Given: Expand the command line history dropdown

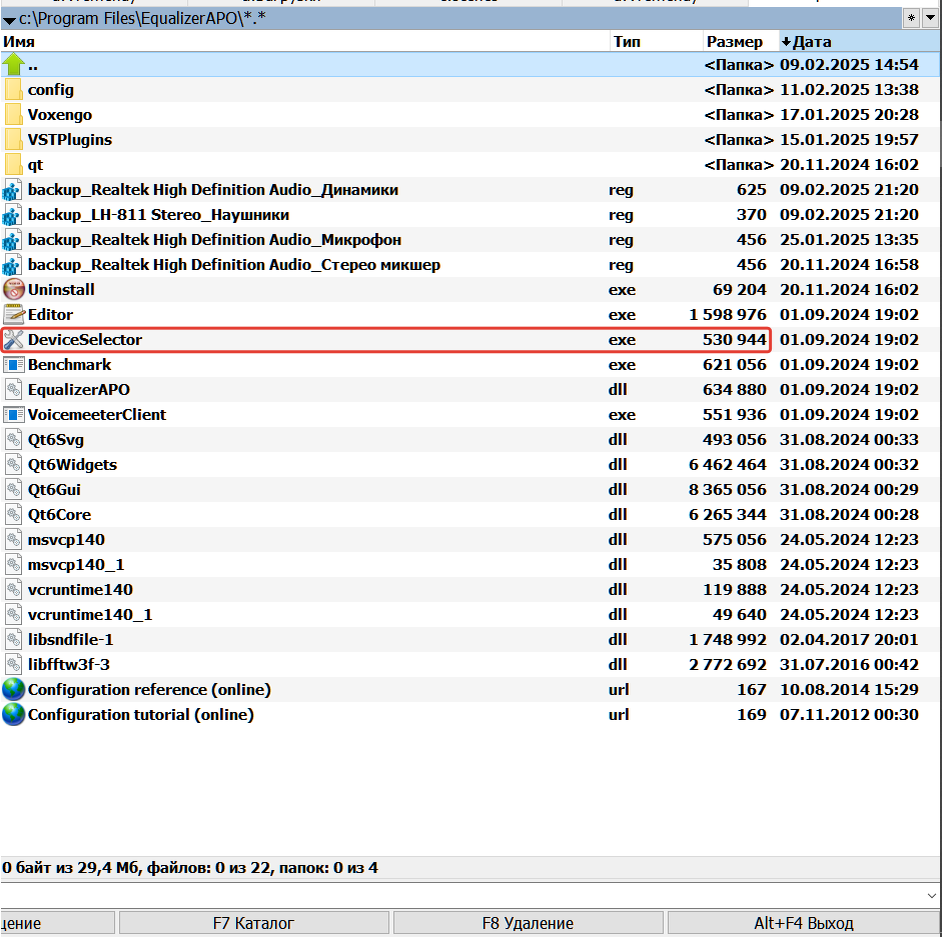Looking at the screenshot, I should point(932,896).
